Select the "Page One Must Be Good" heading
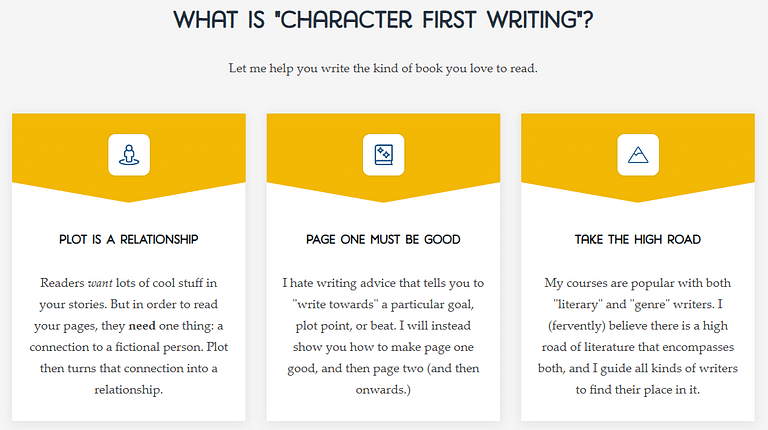768x430 pixels. click(x=384, y=239)
